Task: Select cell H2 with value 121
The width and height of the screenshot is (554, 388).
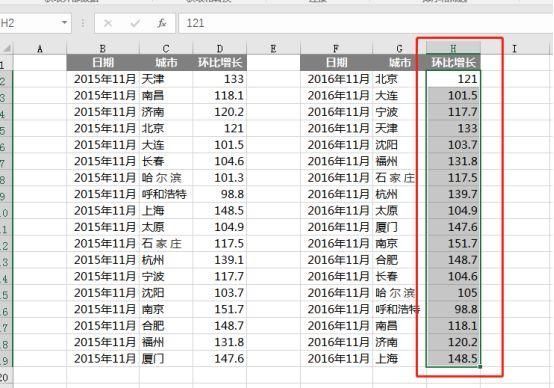Action: [453, 79]
